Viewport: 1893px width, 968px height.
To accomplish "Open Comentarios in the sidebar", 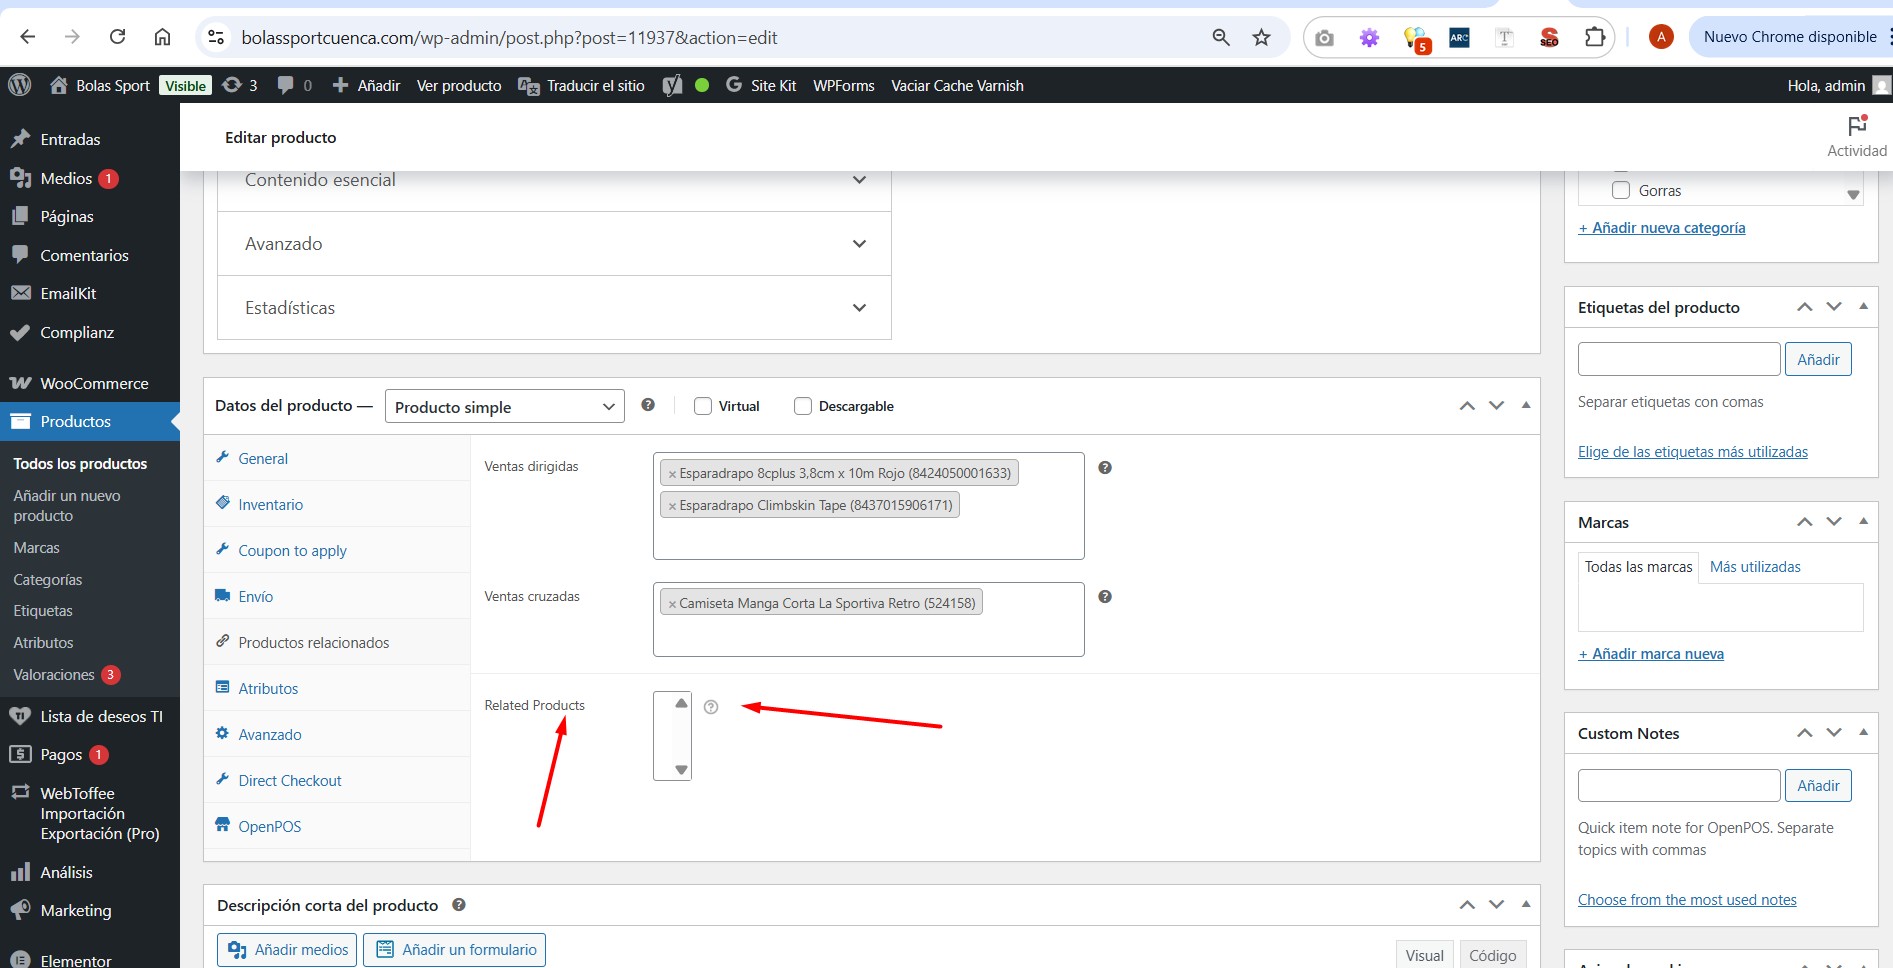I will [x=84, y=255].
